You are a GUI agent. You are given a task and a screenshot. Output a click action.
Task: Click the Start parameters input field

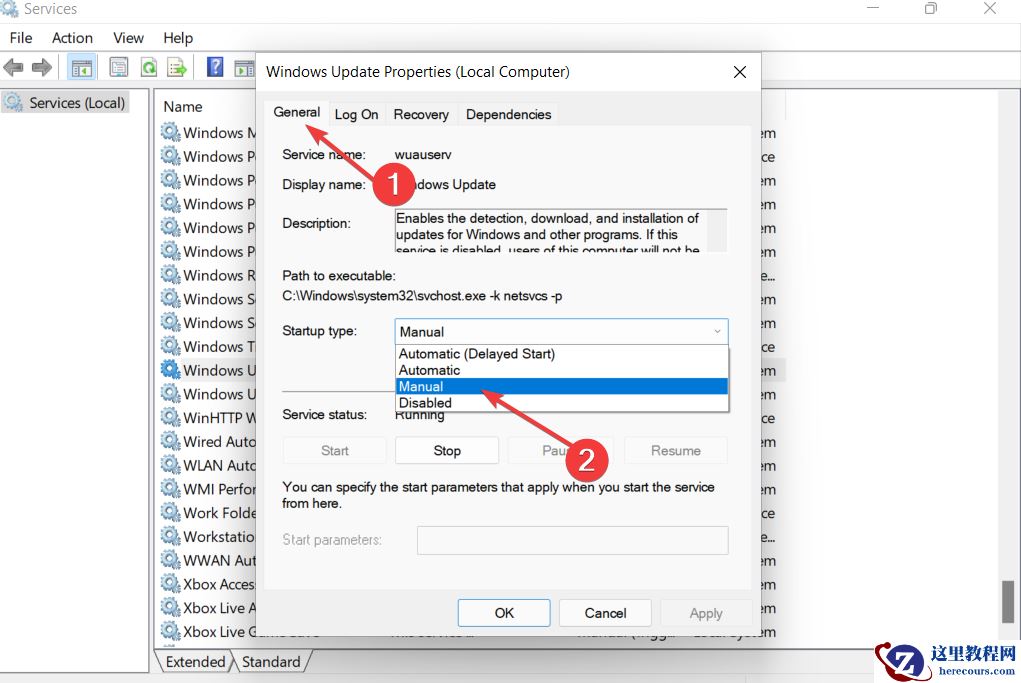pyautogui.click(x=572, y=540)
